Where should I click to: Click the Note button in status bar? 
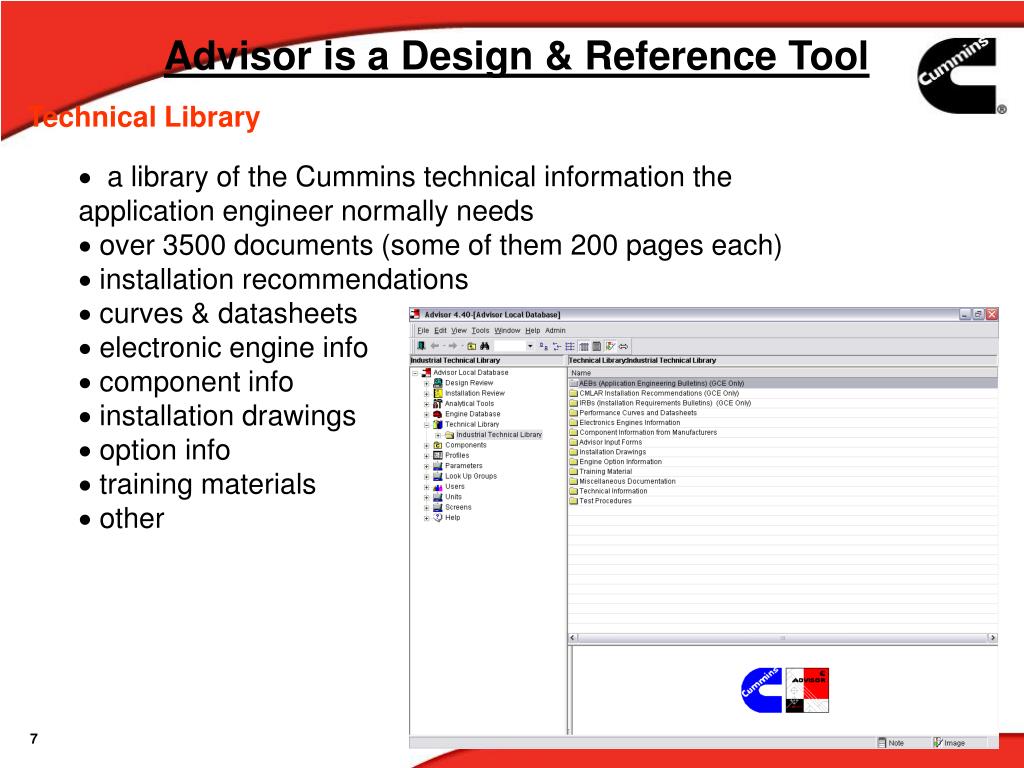click(891, 743)
